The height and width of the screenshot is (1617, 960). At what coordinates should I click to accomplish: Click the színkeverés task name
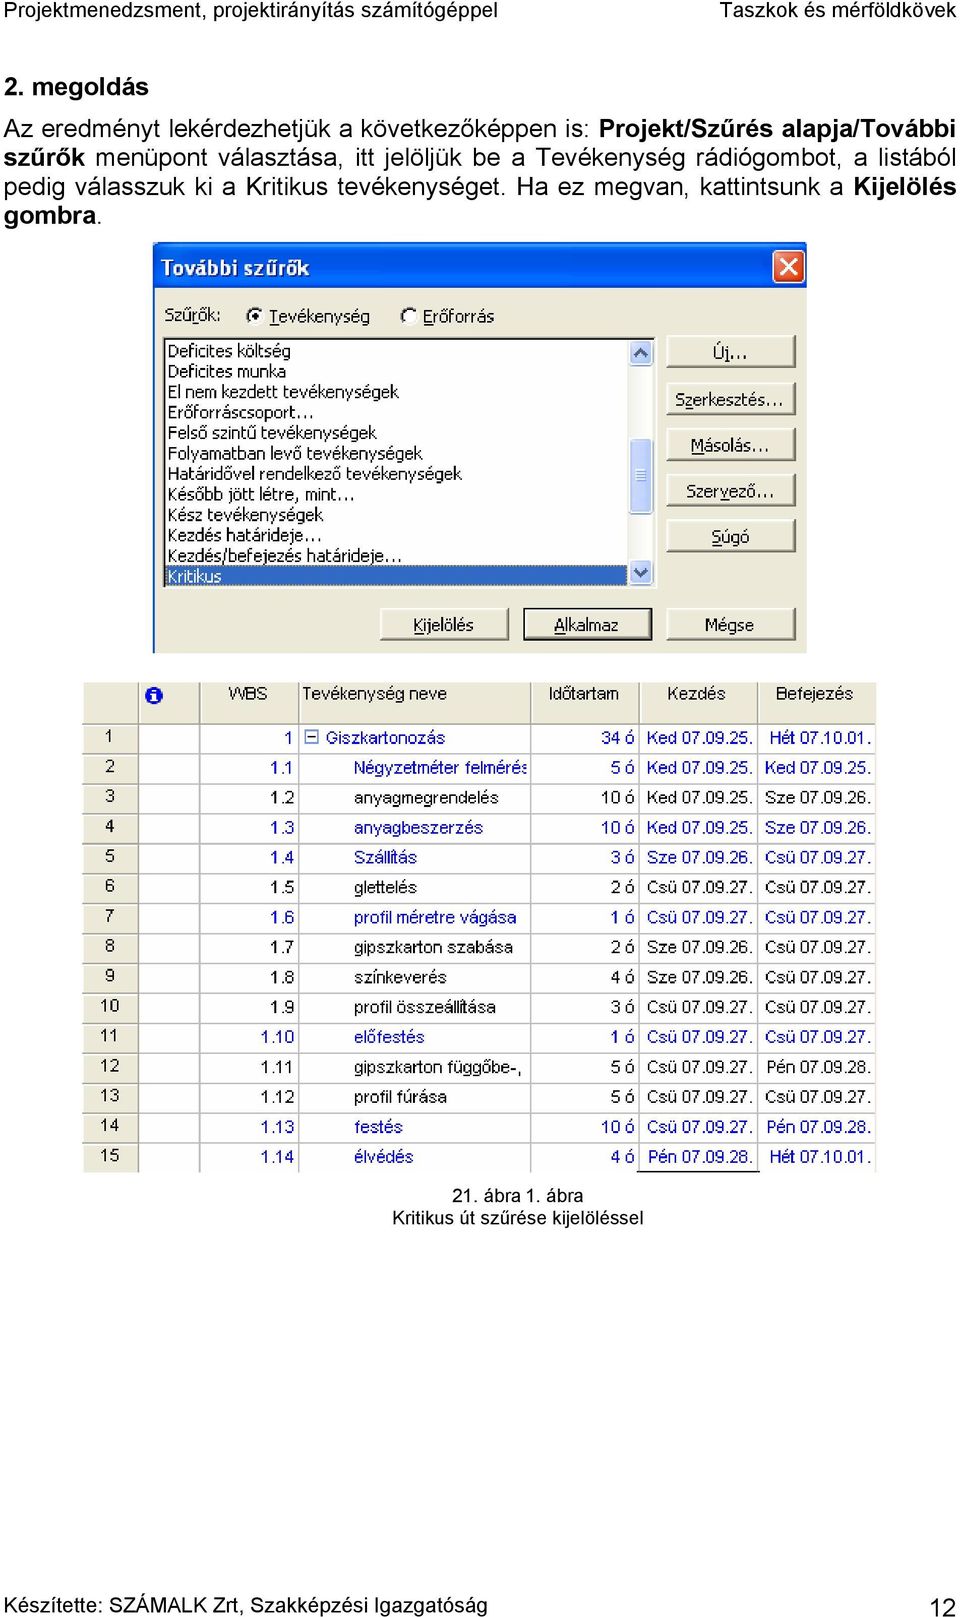tap(400, 978)
